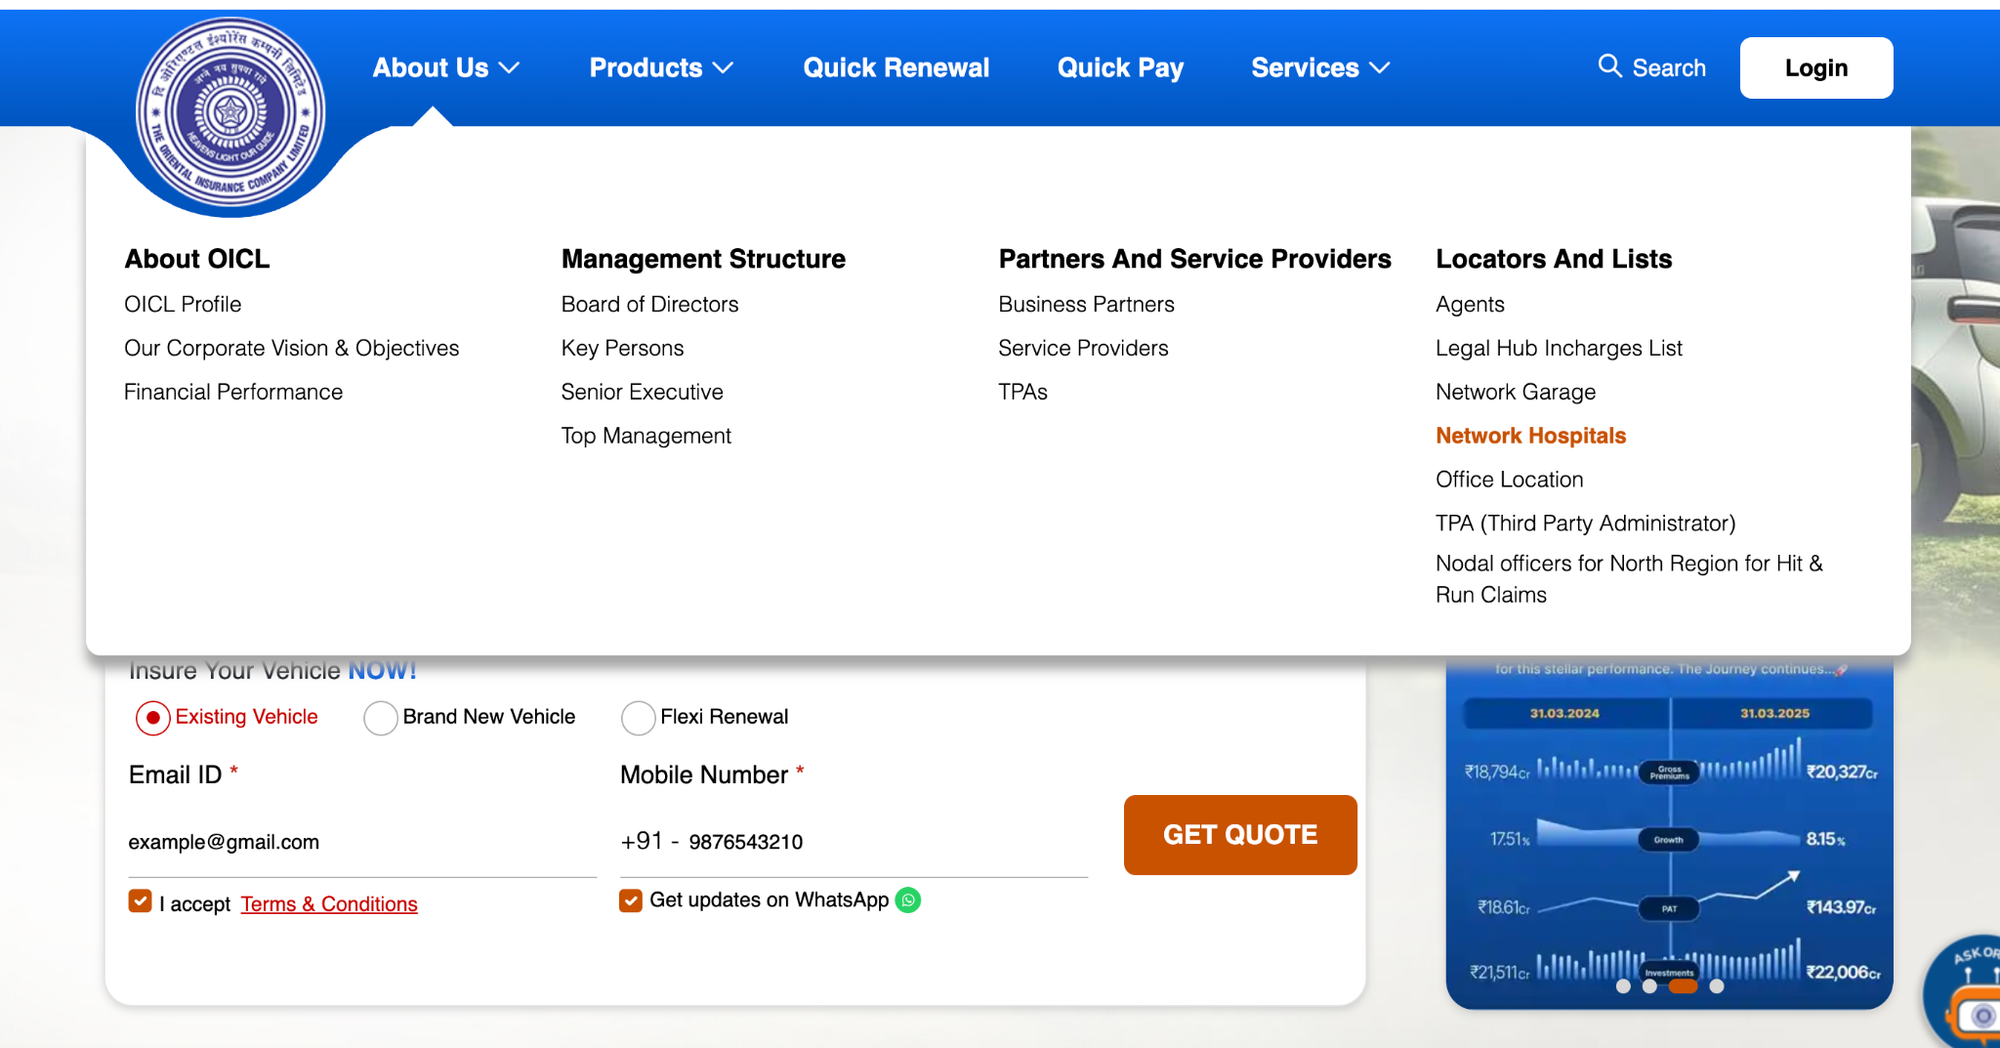Collapse the About Us dropdown menu

[446, 68]
